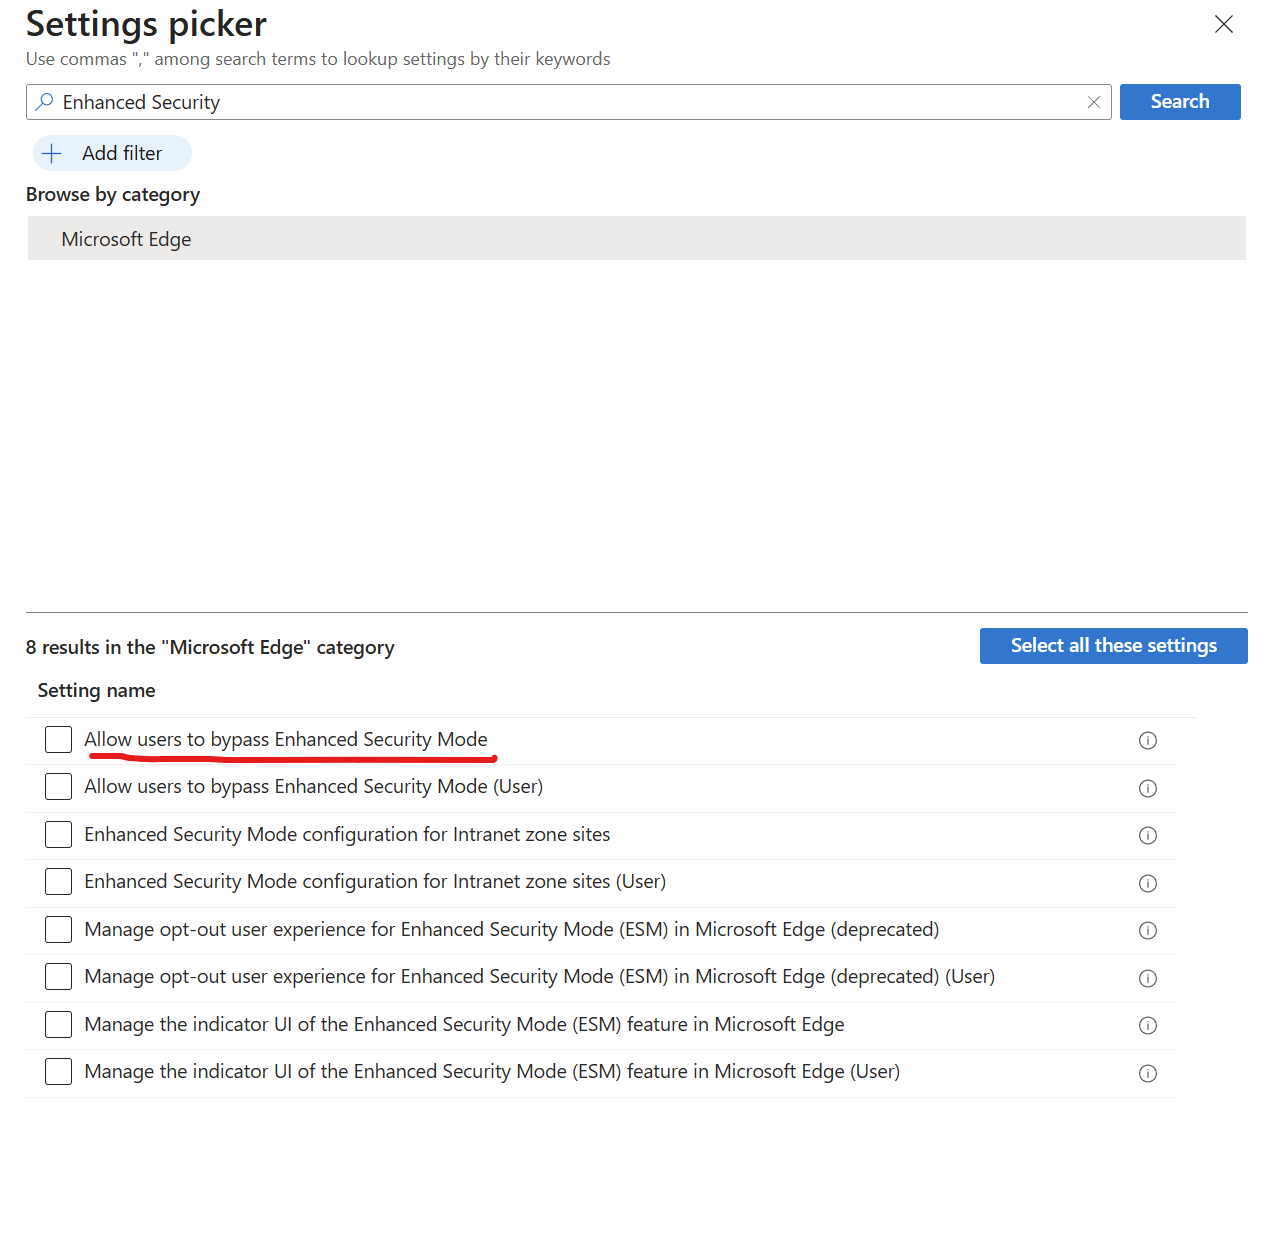Show info for Intranet zone sites configuration
The image size is (1269, 1237).
[x=1147, y=836]
